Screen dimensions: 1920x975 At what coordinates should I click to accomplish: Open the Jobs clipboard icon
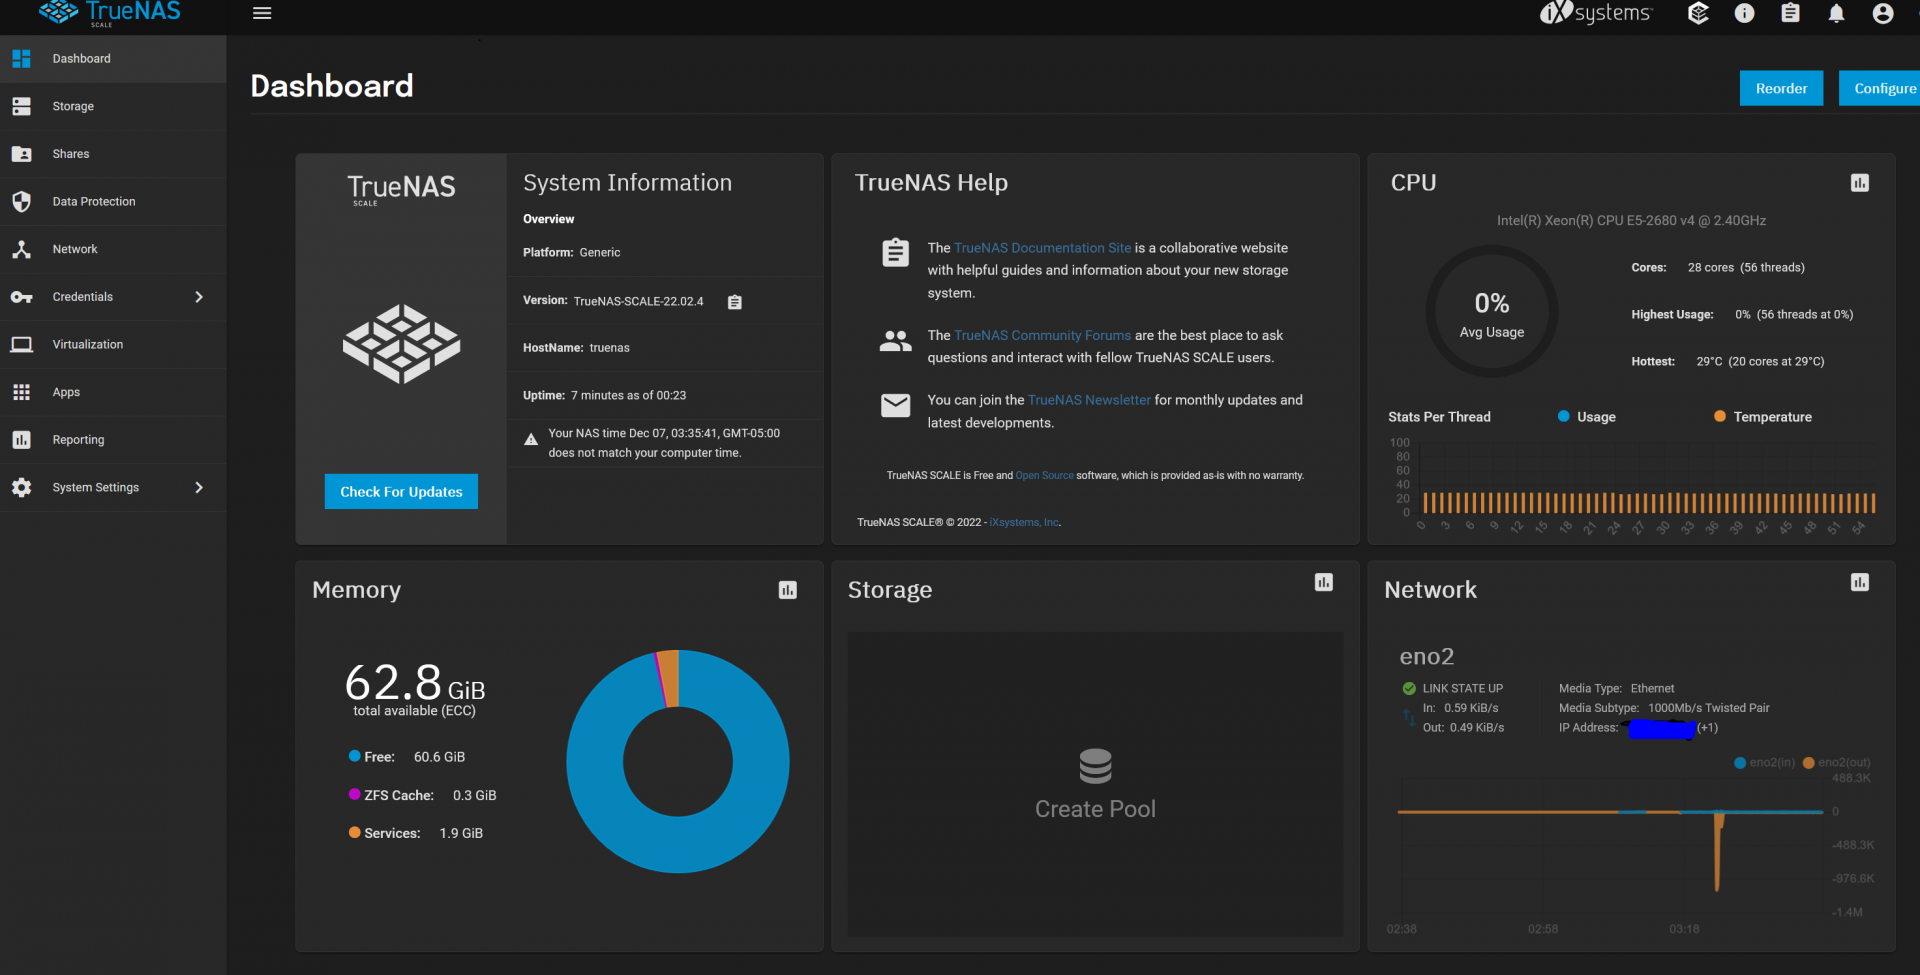[1790, 13]
